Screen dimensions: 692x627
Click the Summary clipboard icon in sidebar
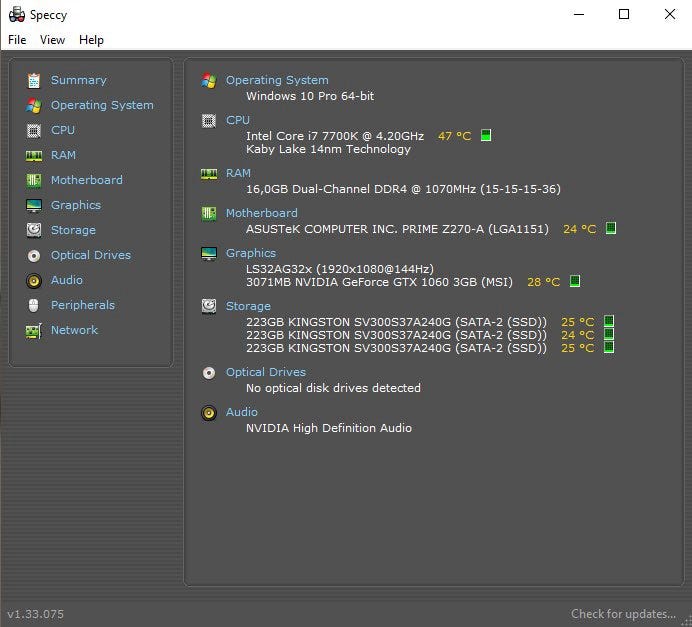[34, 80]
